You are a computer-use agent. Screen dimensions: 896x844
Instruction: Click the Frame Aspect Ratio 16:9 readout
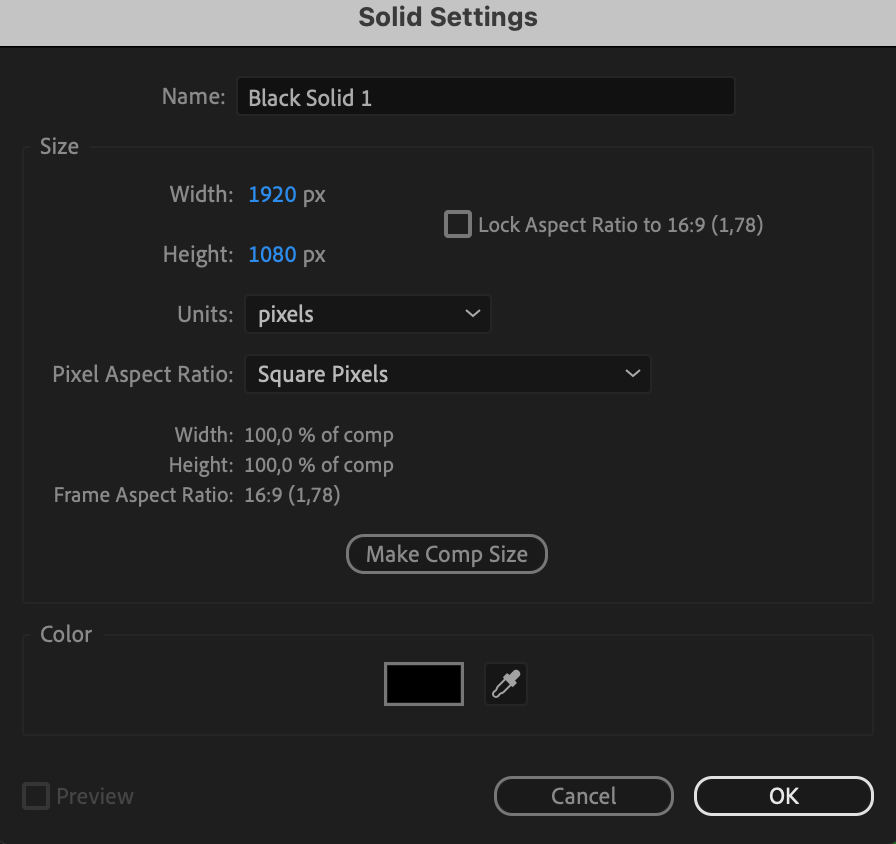pyautogui.click(x=292, y=495)
